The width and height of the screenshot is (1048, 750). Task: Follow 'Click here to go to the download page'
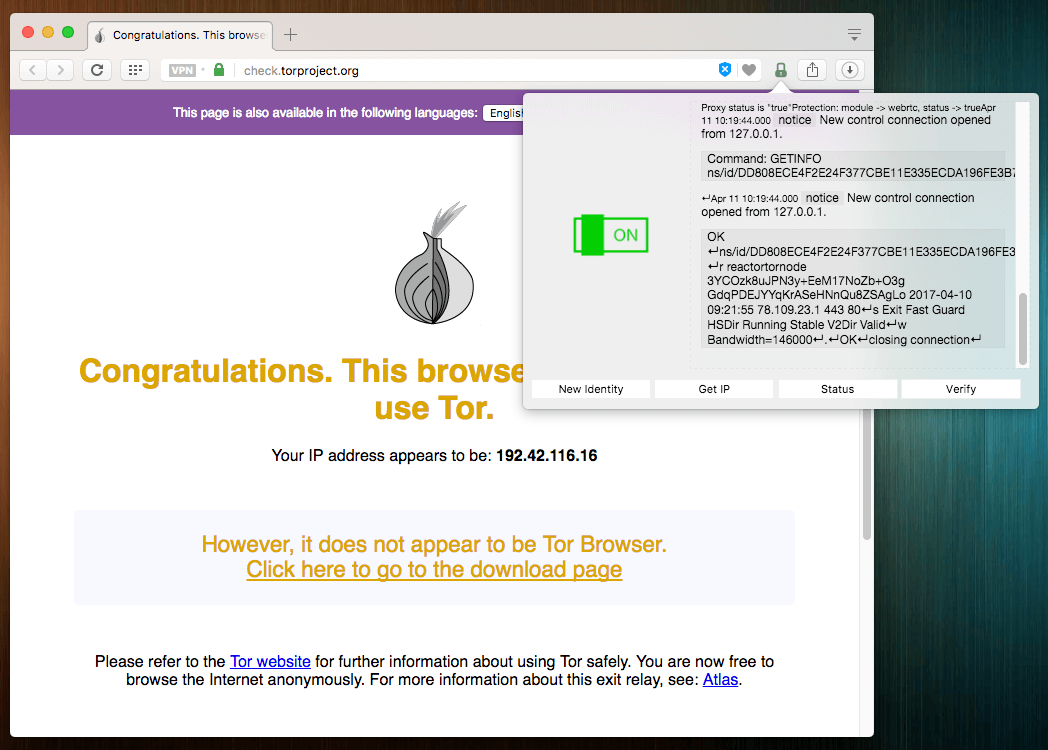(434, 570)
